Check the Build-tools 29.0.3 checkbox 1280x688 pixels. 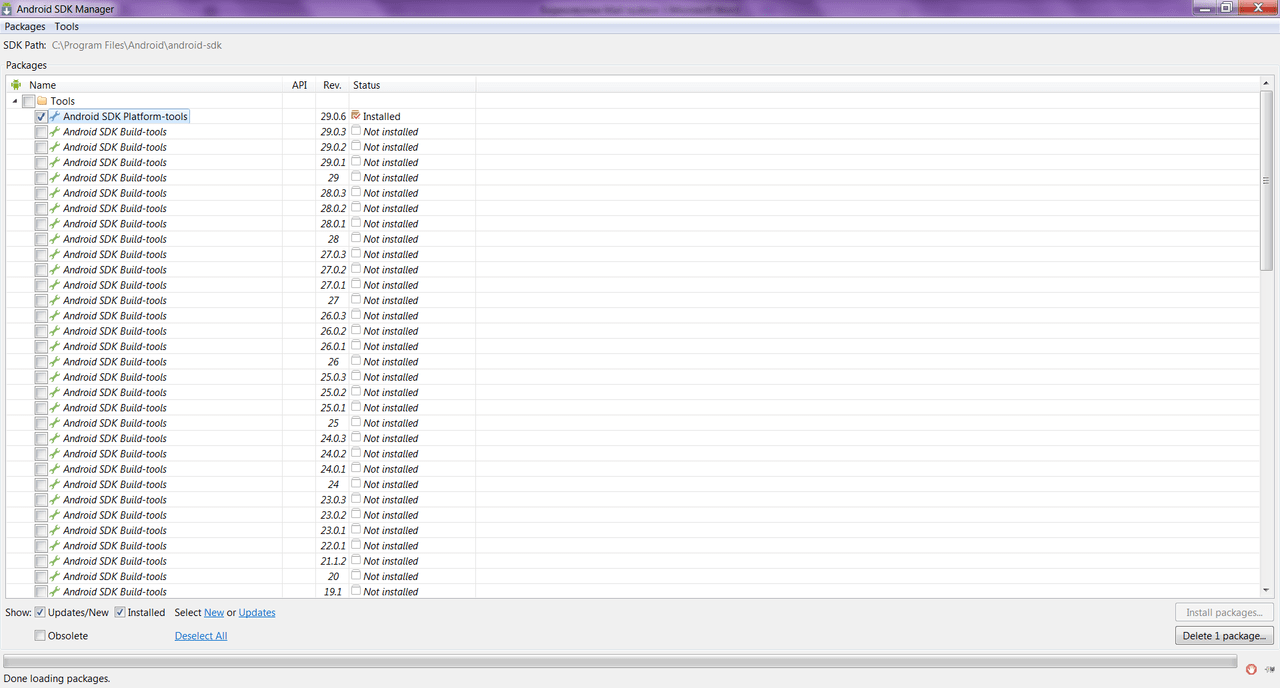click(x=41, y=132)
